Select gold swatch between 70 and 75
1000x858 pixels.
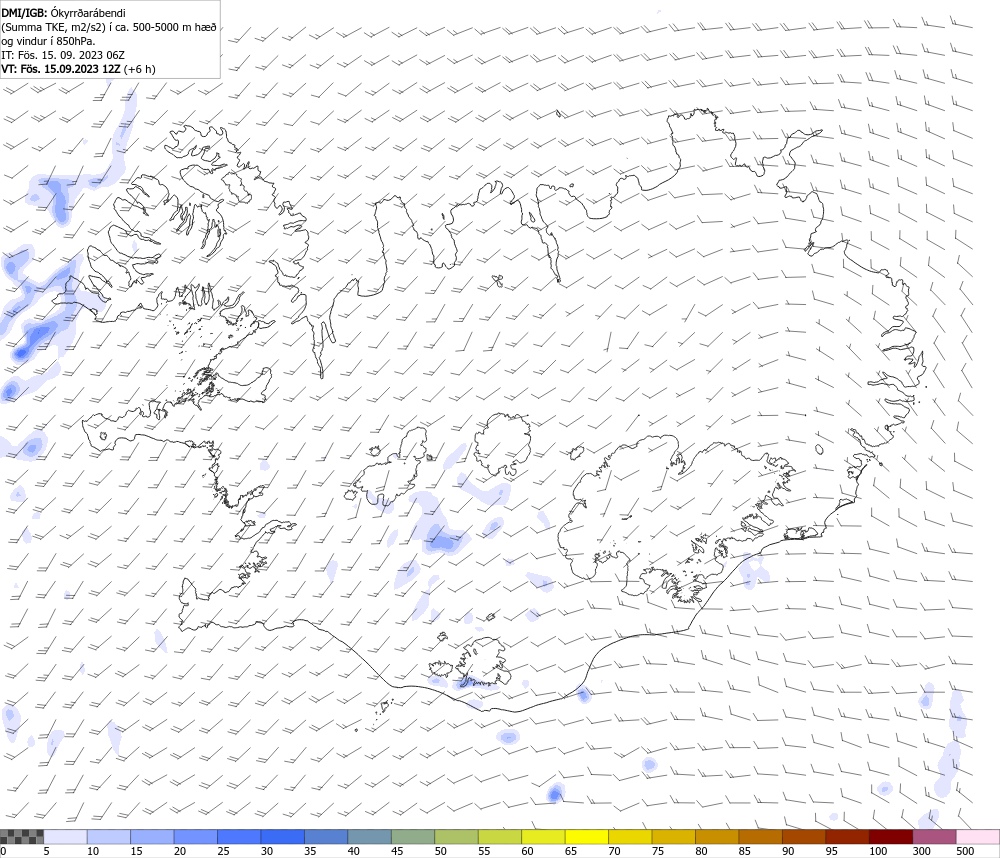point(630,837)
